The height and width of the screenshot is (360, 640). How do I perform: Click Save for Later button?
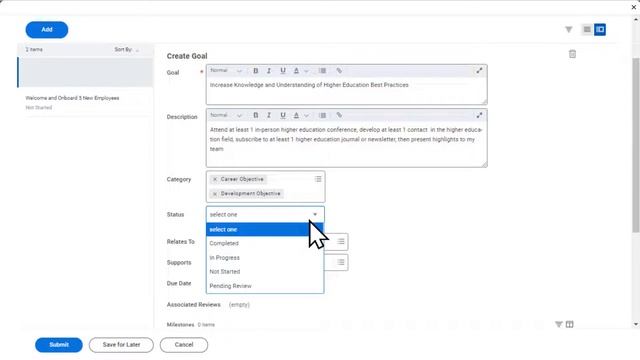[121, 345]
